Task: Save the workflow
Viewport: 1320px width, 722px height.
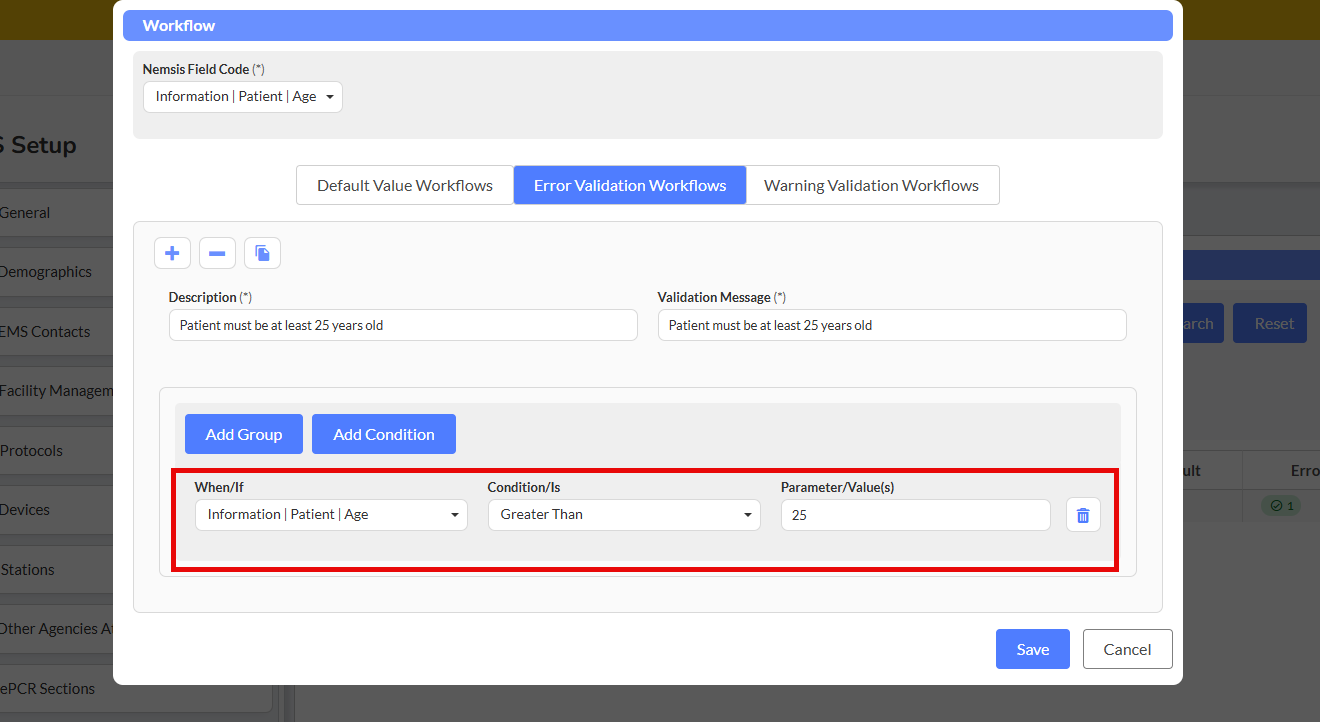Action: click(1032, 649)
